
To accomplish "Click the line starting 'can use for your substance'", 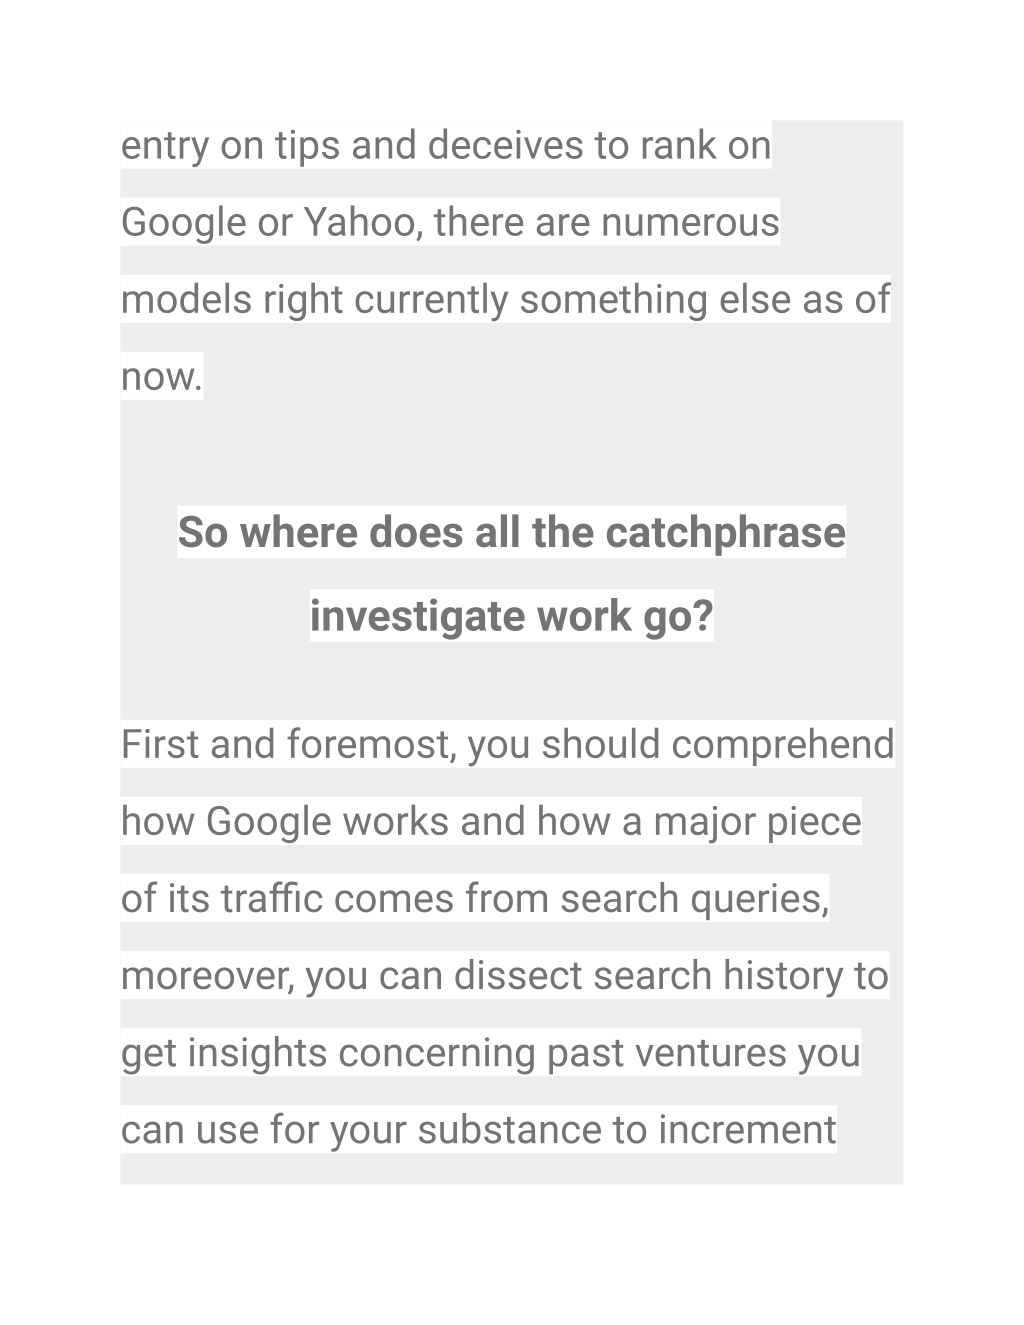I will pyautogui.click(x=478, y=1130).
